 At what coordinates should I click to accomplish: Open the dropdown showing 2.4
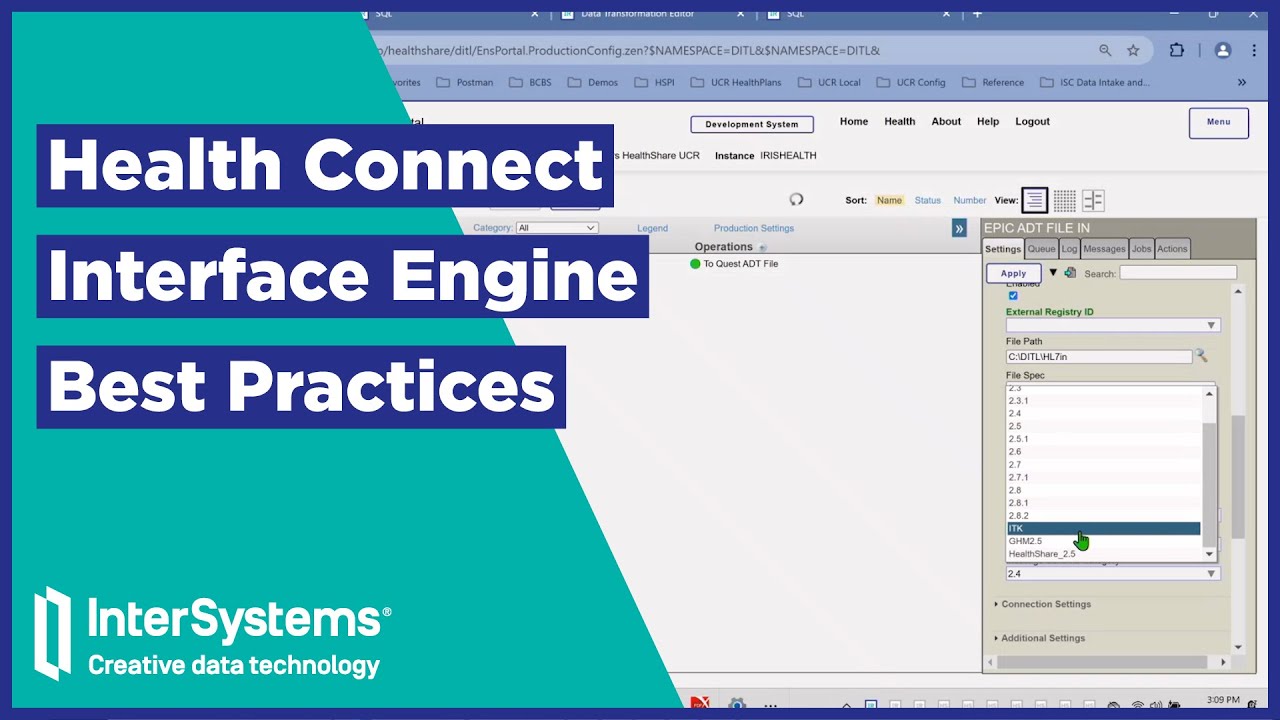[x=1113, y=574]
